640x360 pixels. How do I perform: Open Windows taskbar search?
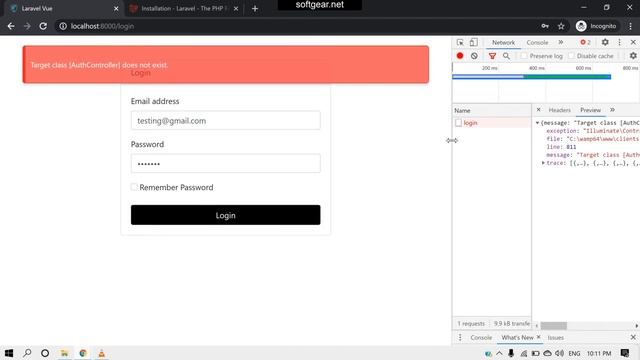(27, 353)
